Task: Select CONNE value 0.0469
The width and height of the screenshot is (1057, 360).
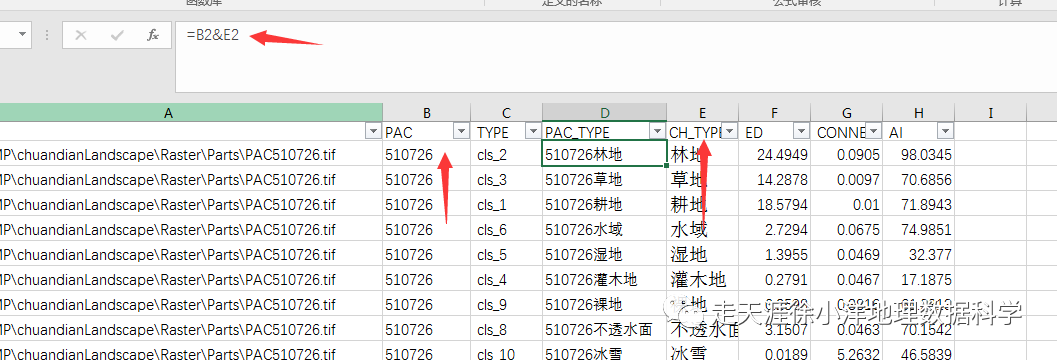Action: (847, 253)
